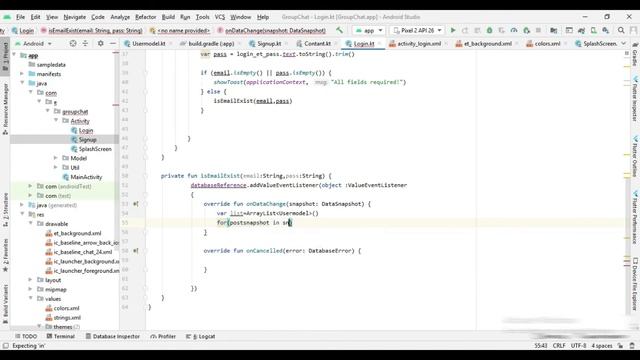Open the Profiler tool window
Screen dimensions: 640x360
(x=163, y=336)
